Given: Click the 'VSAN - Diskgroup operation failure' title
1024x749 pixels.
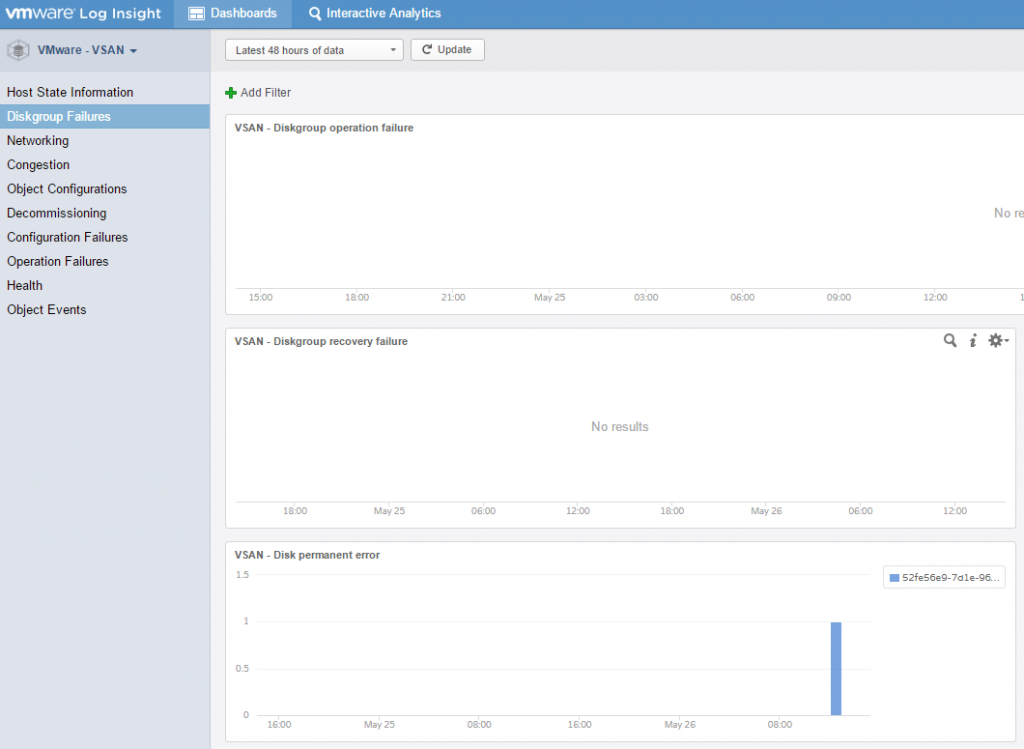Looking at the screenshot, I should click(x=324, y=128).
